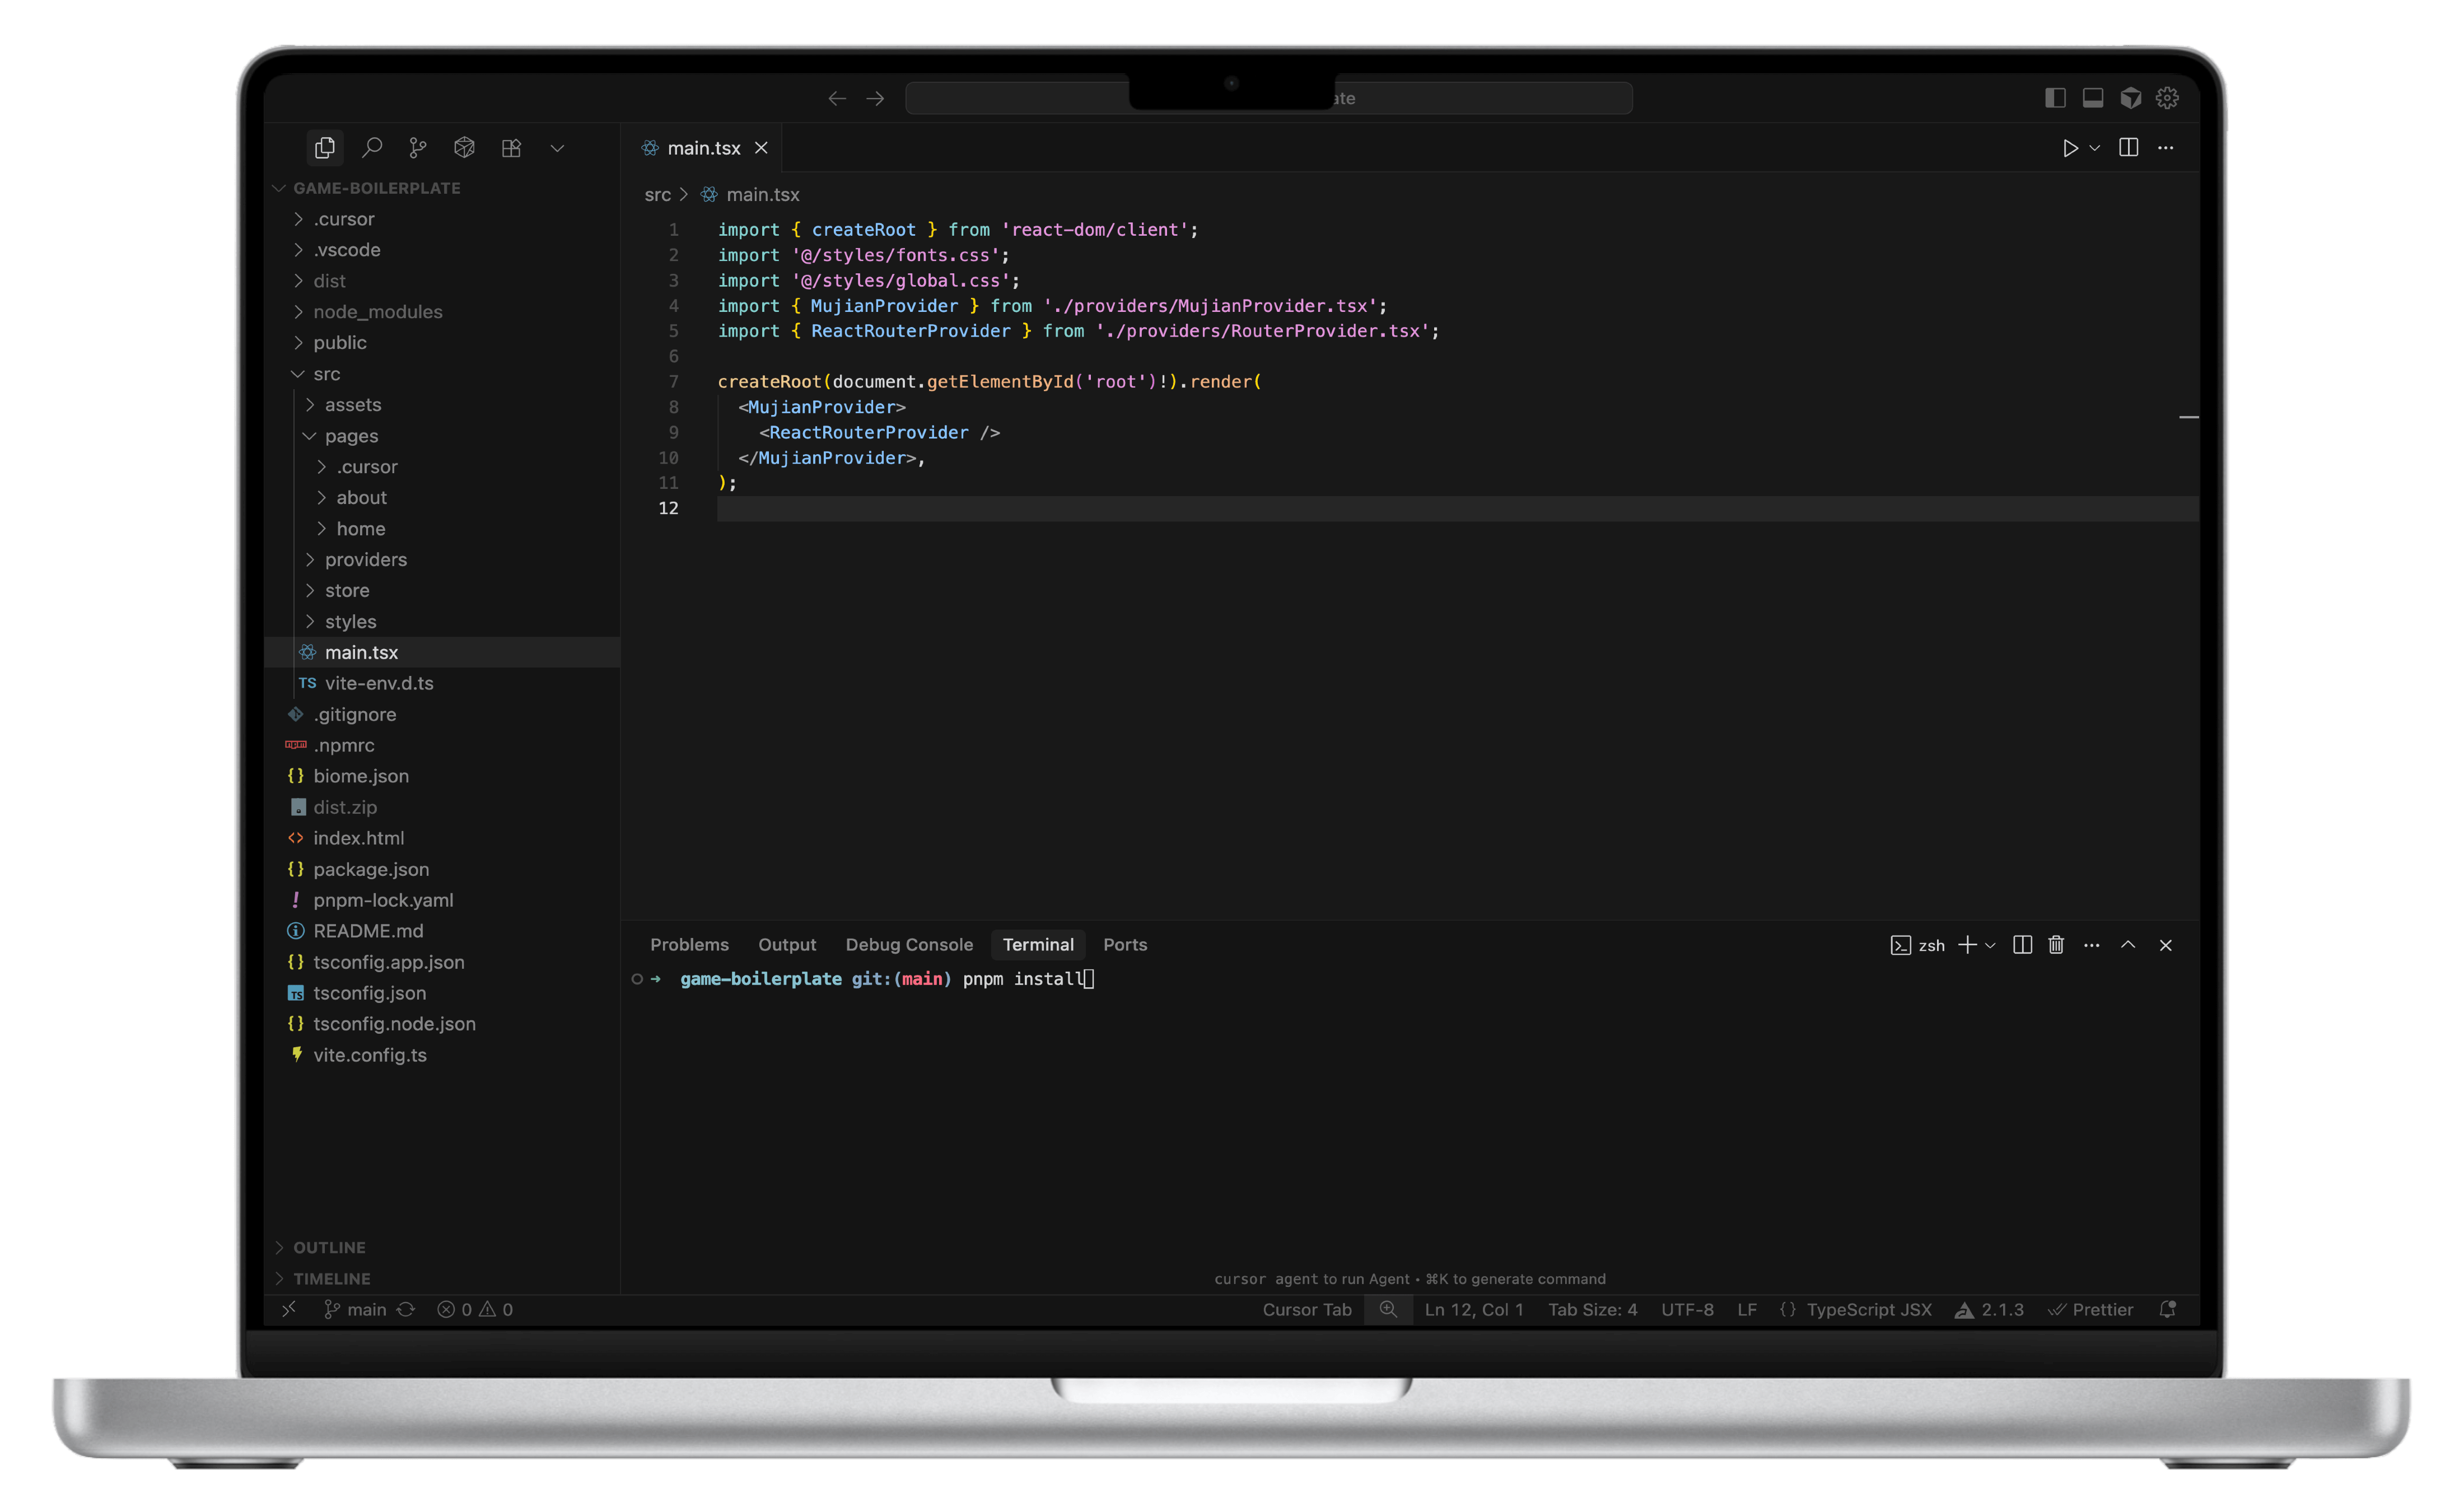The height and width of the screenshot is (1512, 2464).
Task: Switch to the Problems panel tab
Action: click(x=689, y=945)
